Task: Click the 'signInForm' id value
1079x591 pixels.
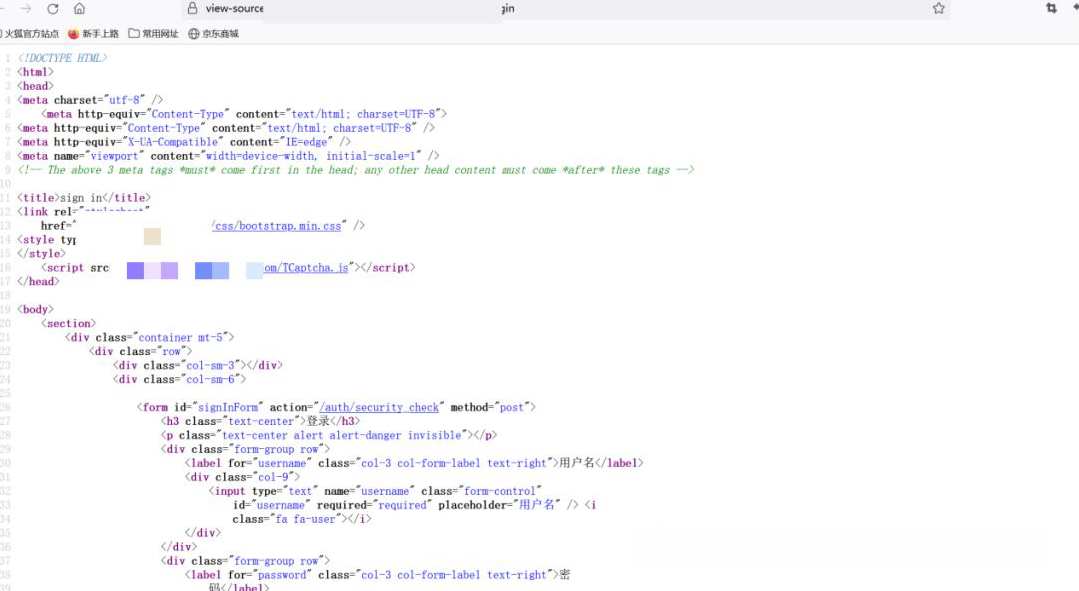Action: tap(228, 407)
